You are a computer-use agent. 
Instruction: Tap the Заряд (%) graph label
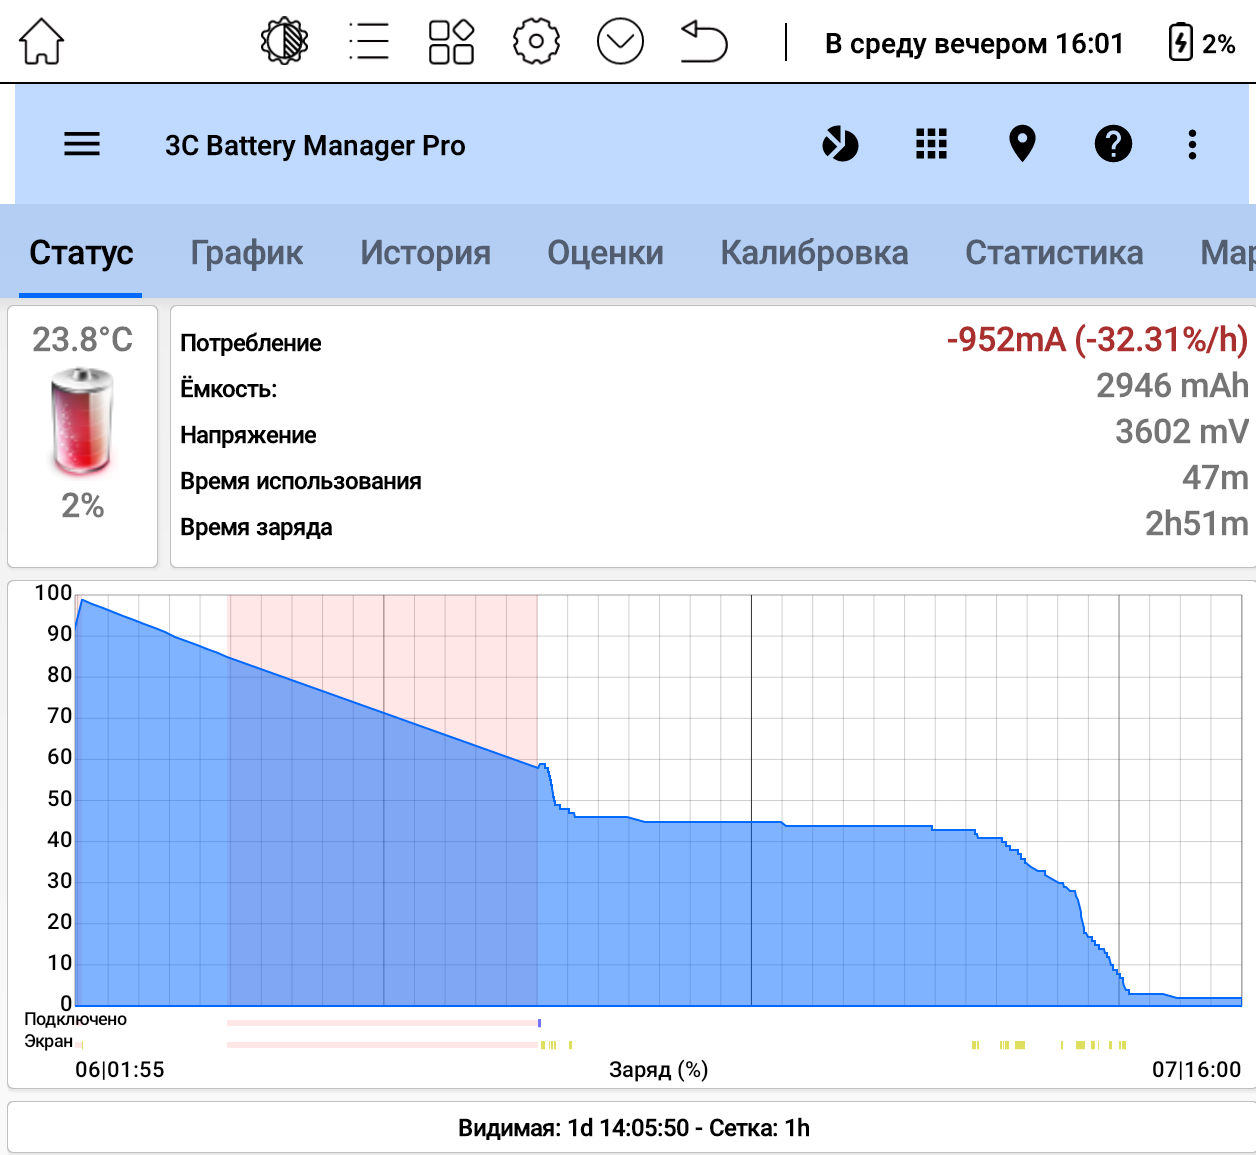tap(659, 1070)
